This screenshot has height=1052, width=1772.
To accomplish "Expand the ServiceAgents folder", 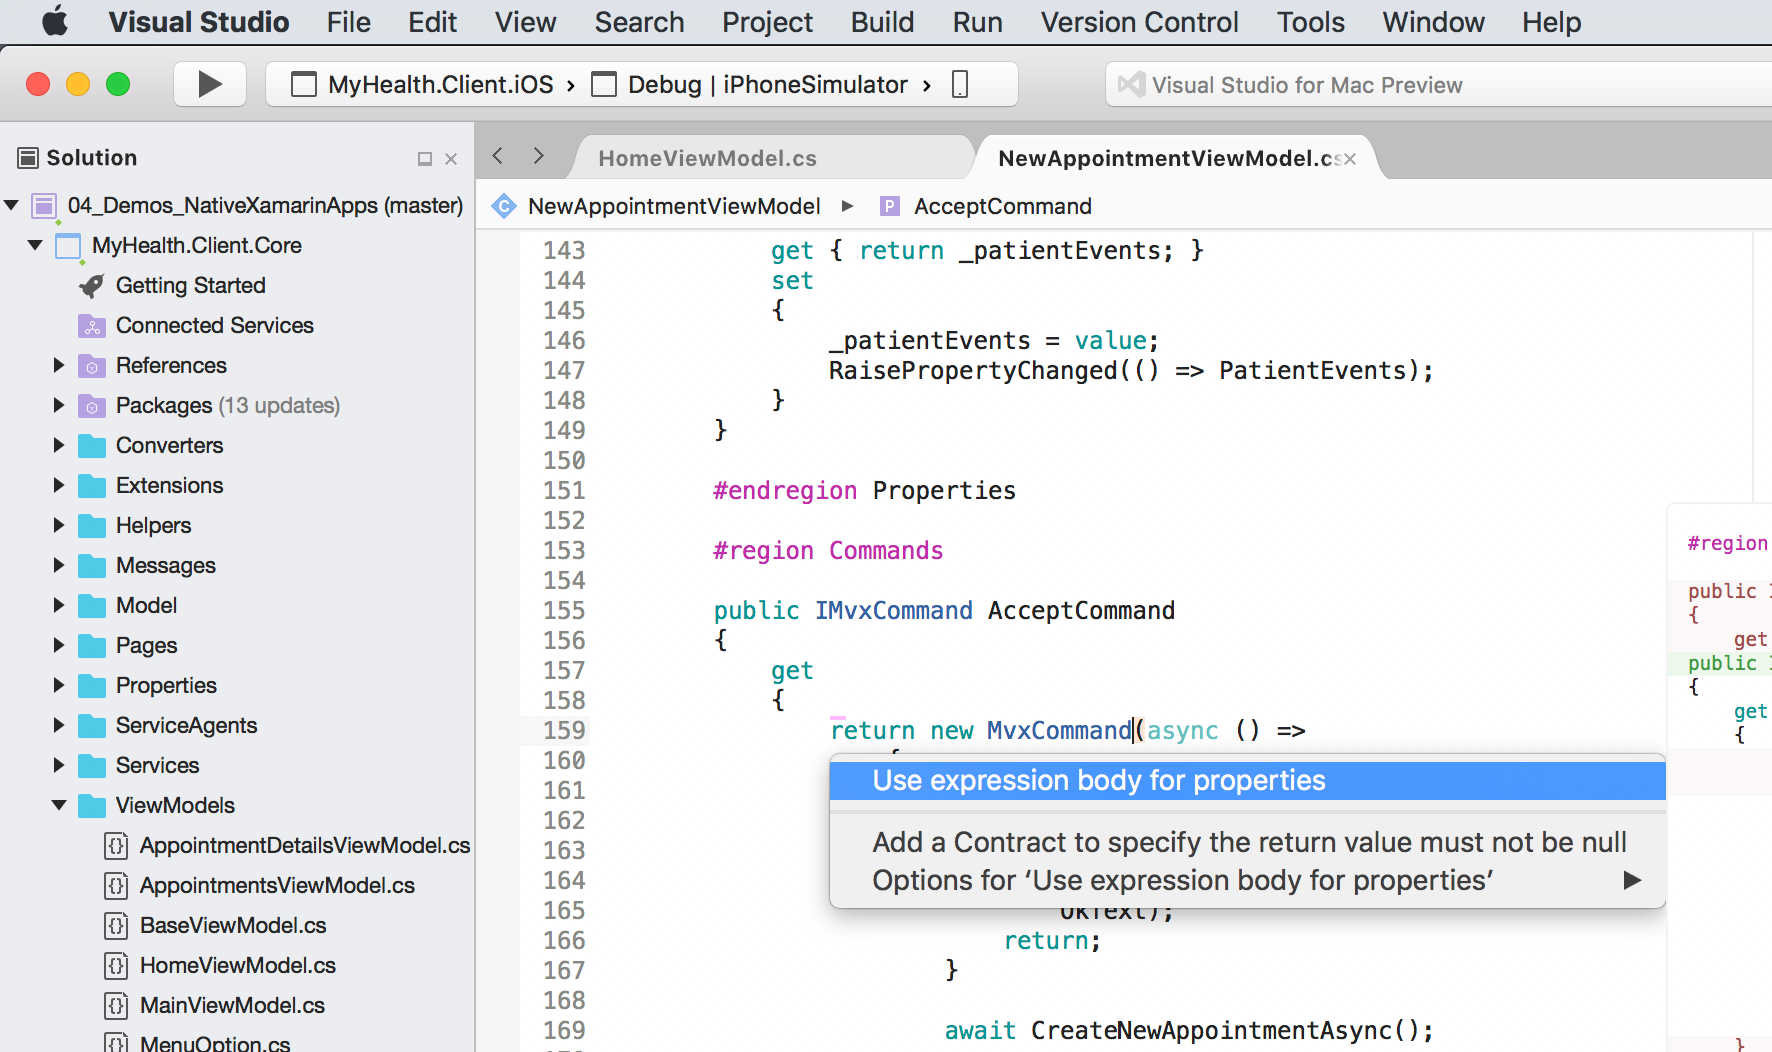I will [59, 725].
